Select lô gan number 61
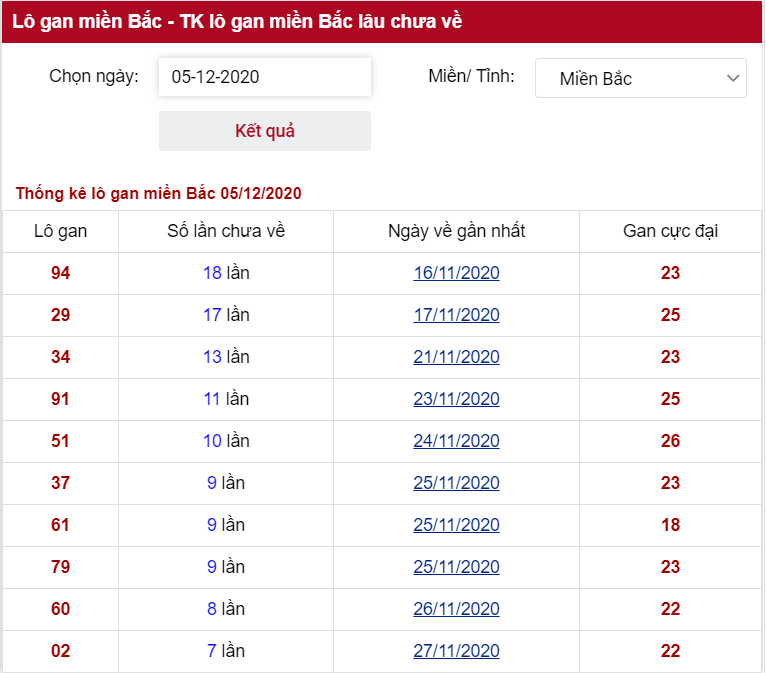 pos(61,525)
